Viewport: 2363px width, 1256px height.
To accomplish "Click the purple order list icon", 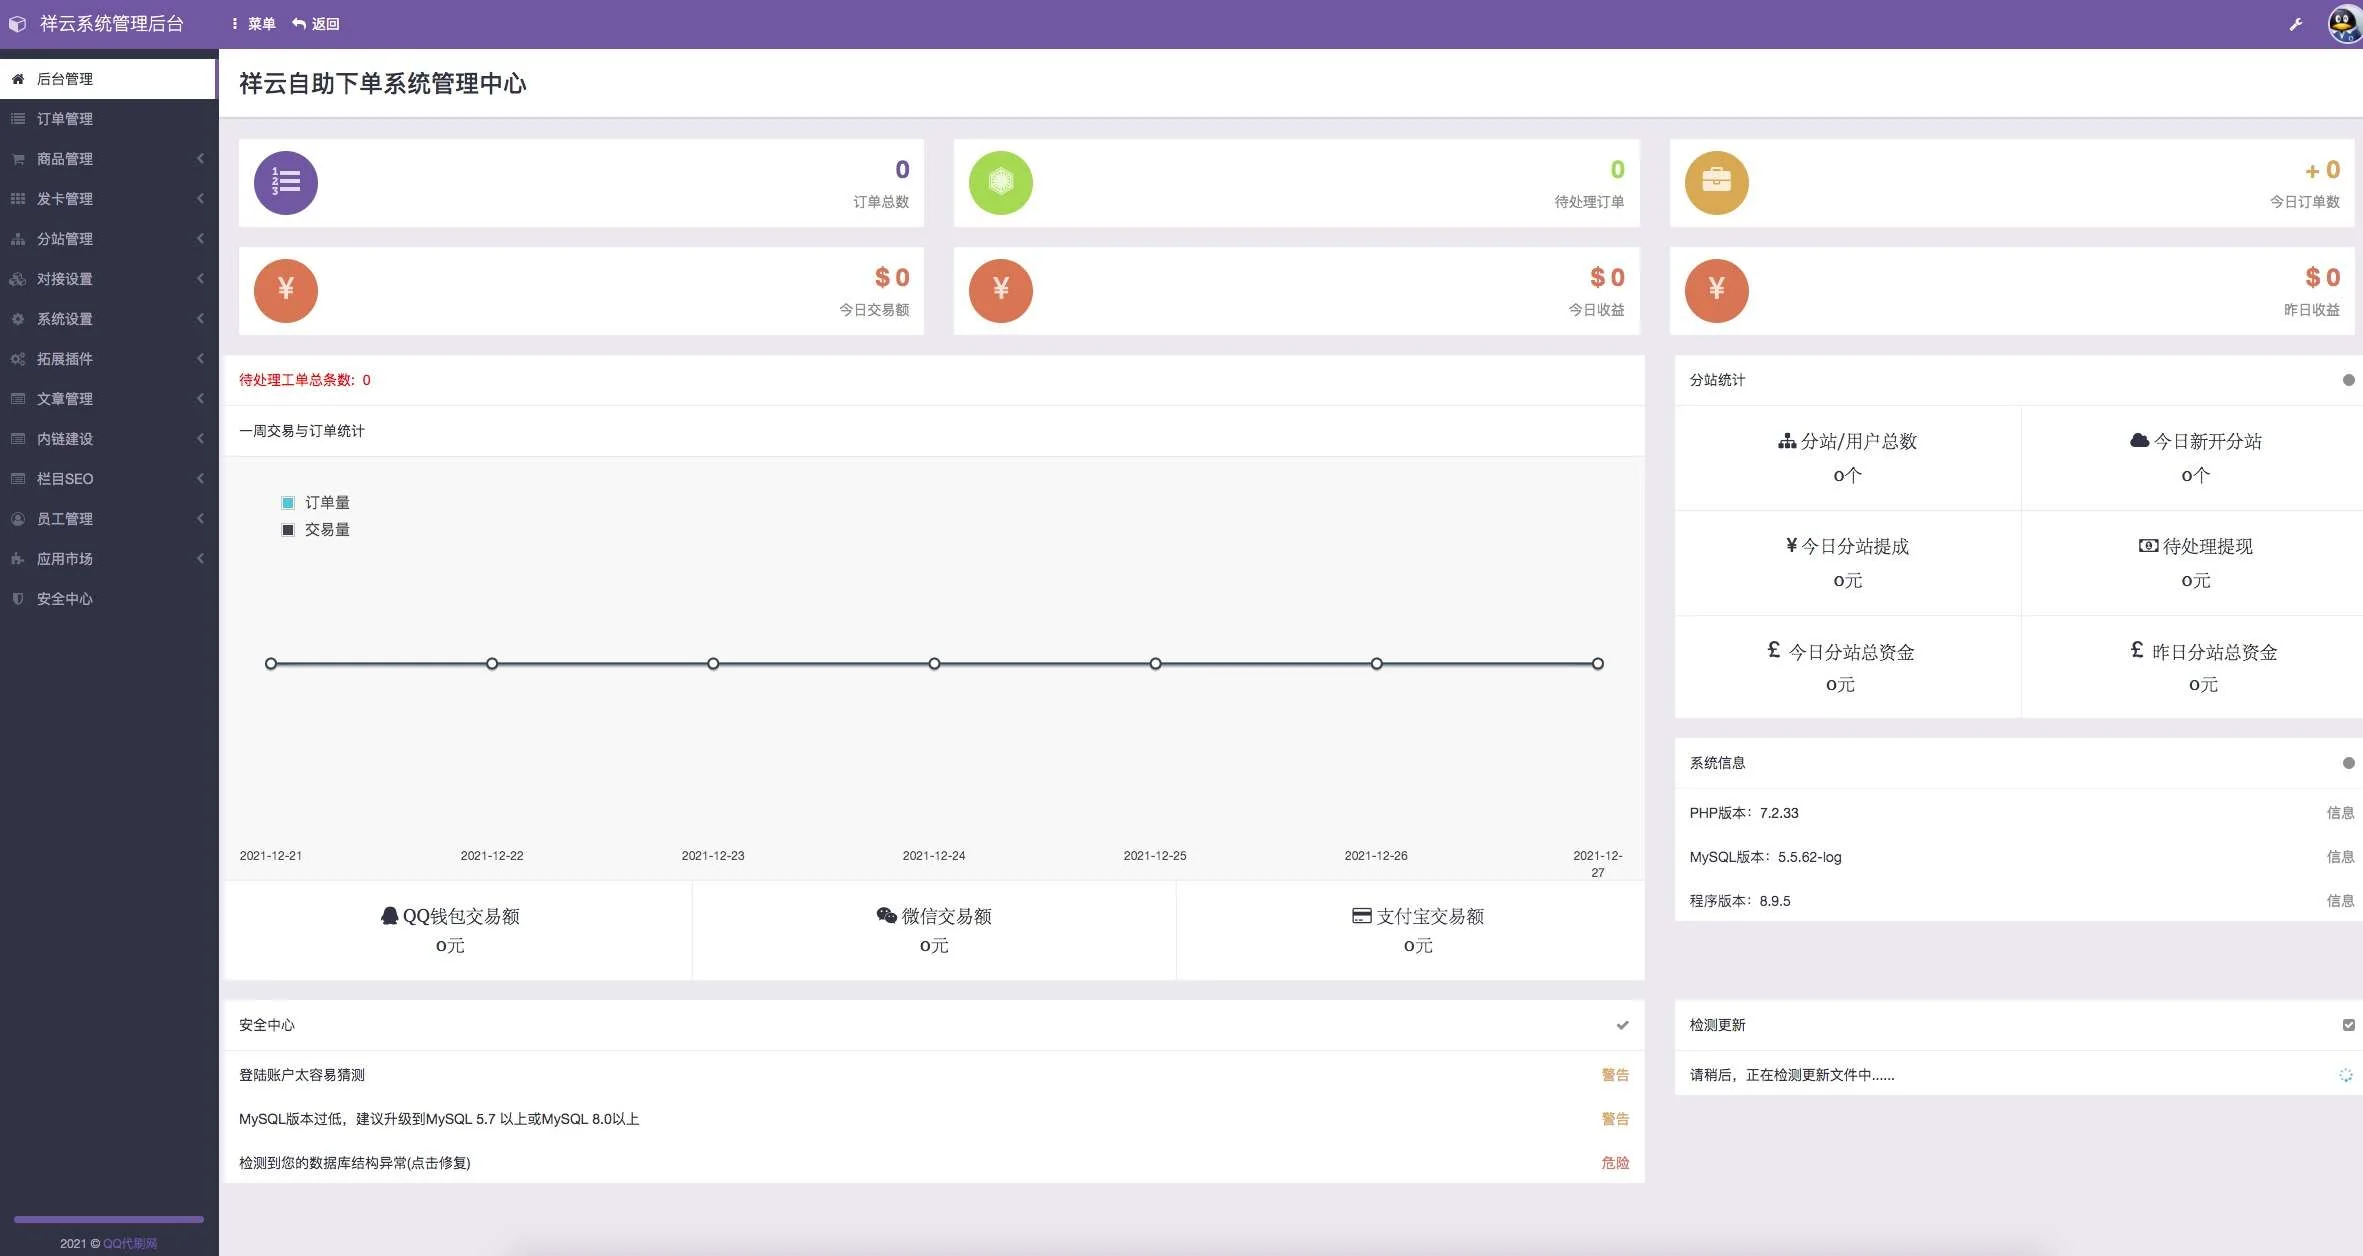I will [286, 183].
